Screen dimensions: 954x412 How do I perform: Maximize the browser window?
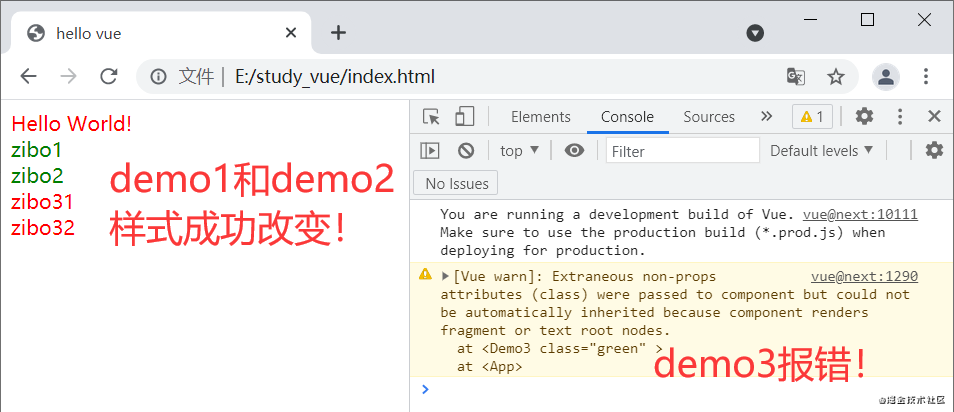coord(867,20)
